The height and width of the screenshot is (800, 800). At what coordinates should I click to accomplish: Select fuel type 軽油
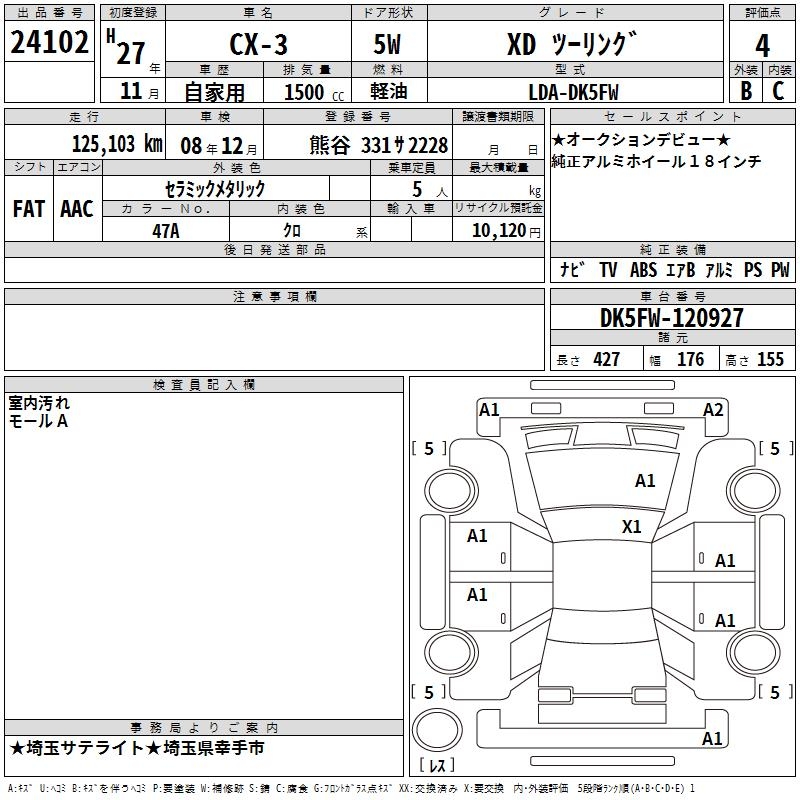pyautogui.click(x=389, y=91)
